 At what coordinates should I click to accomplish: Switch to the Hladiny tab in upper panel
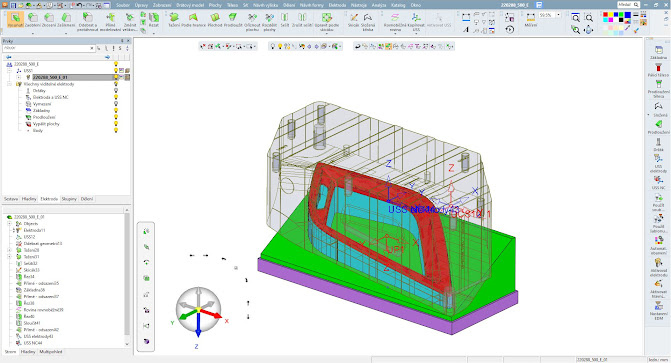click(29, 199)
